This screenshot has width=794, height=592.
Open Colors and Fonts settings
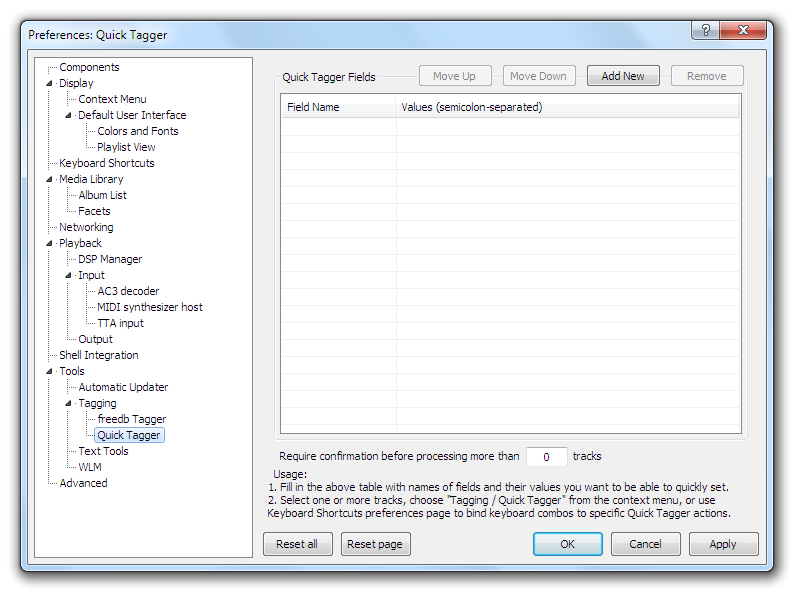pyautogui.click(x=138, y=131)
